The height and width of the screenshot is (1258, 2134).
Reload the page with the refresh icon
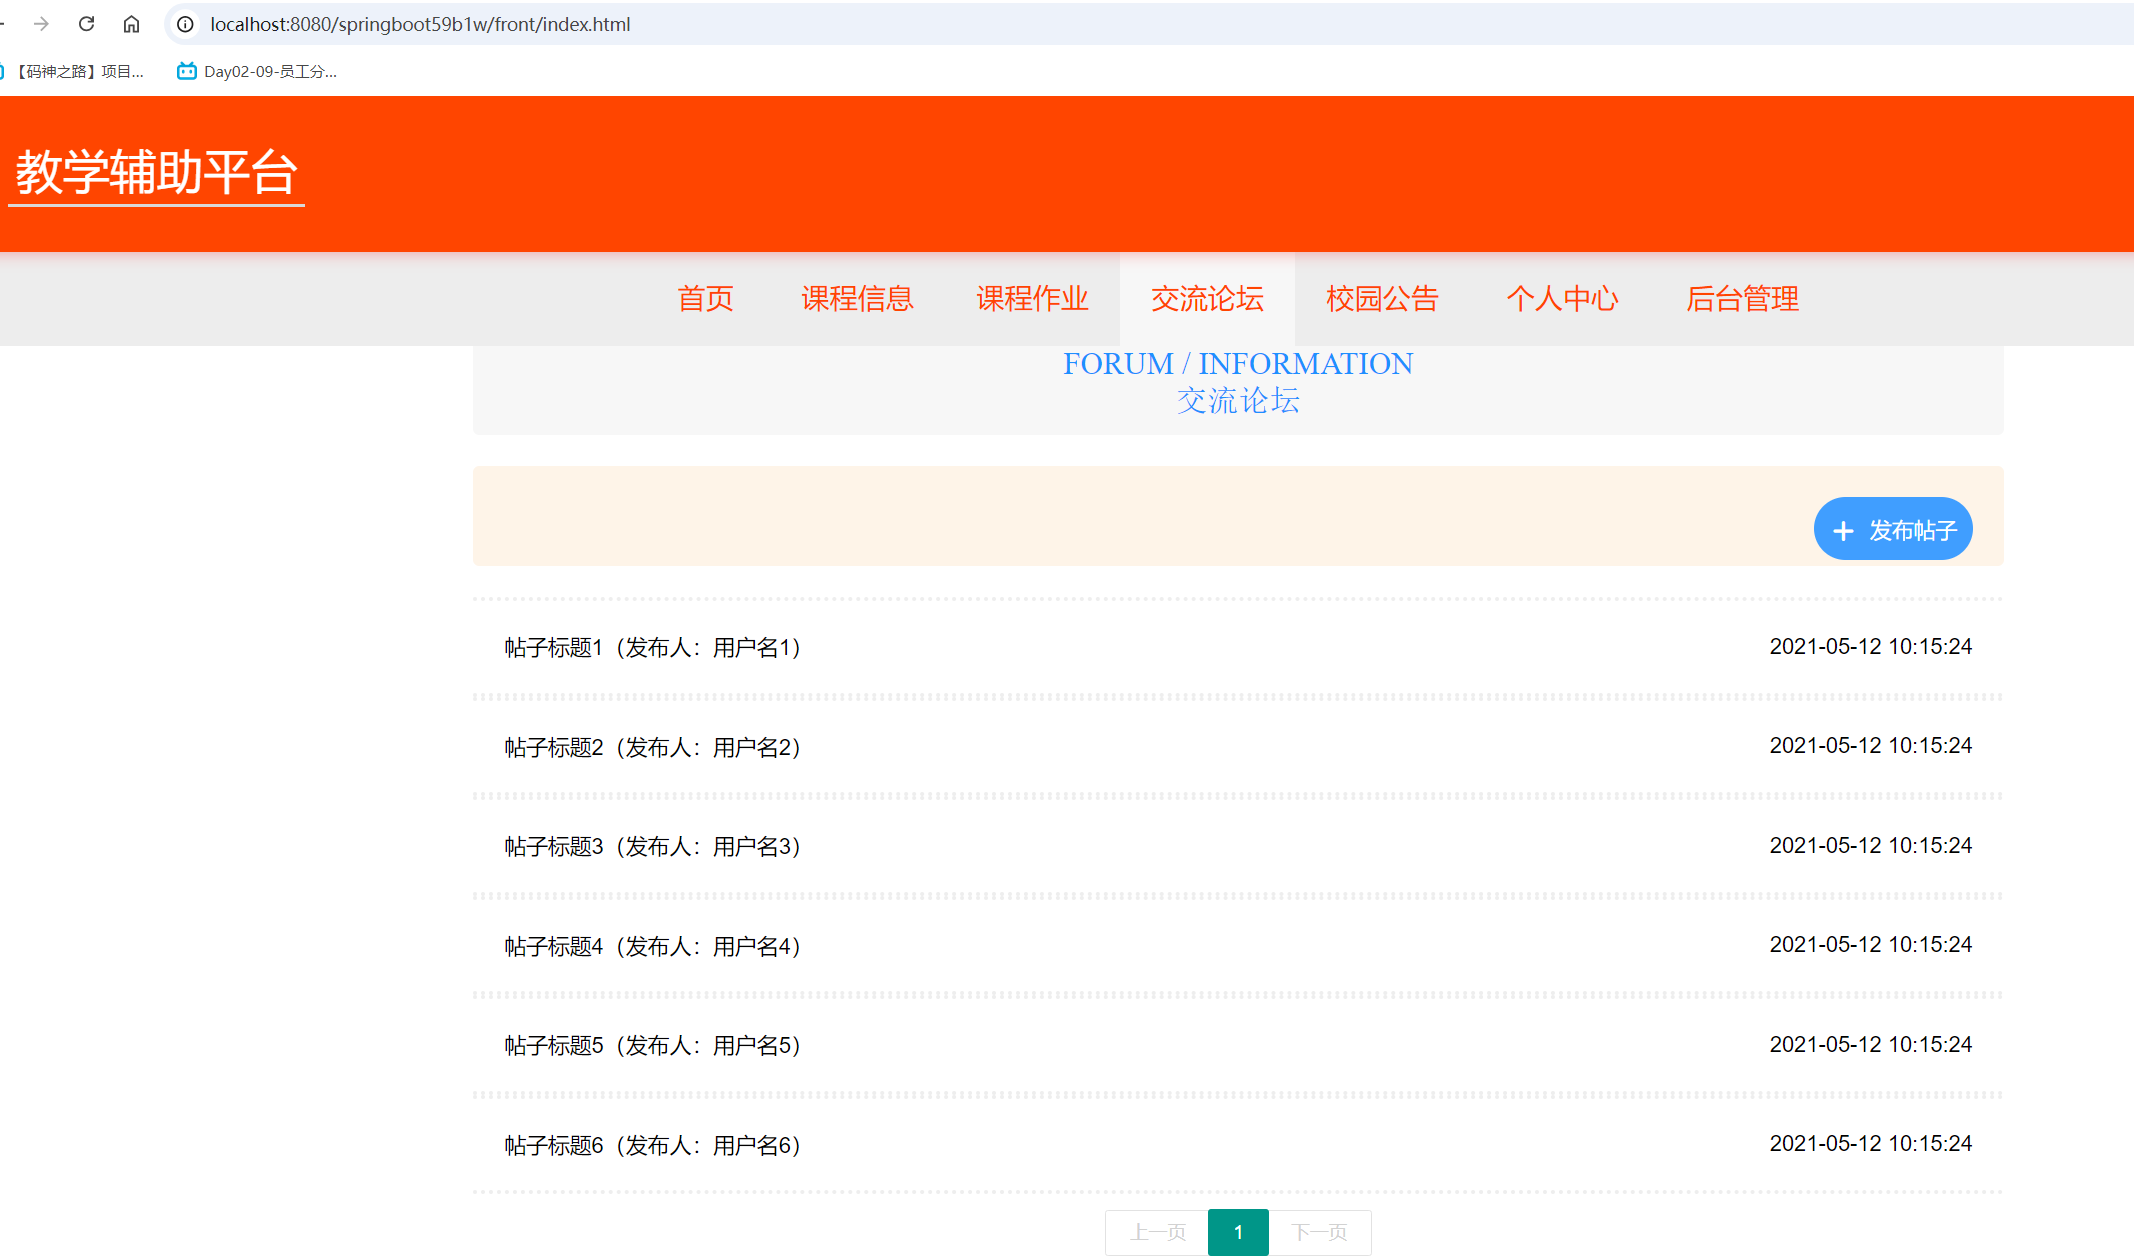click(x=87, y=24)
